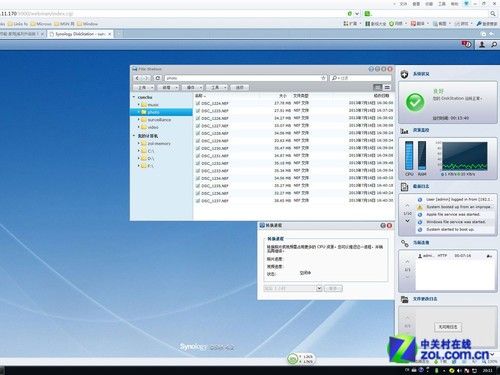
Task: Open the 新增 create dropdown
Action: click(169, 87)
